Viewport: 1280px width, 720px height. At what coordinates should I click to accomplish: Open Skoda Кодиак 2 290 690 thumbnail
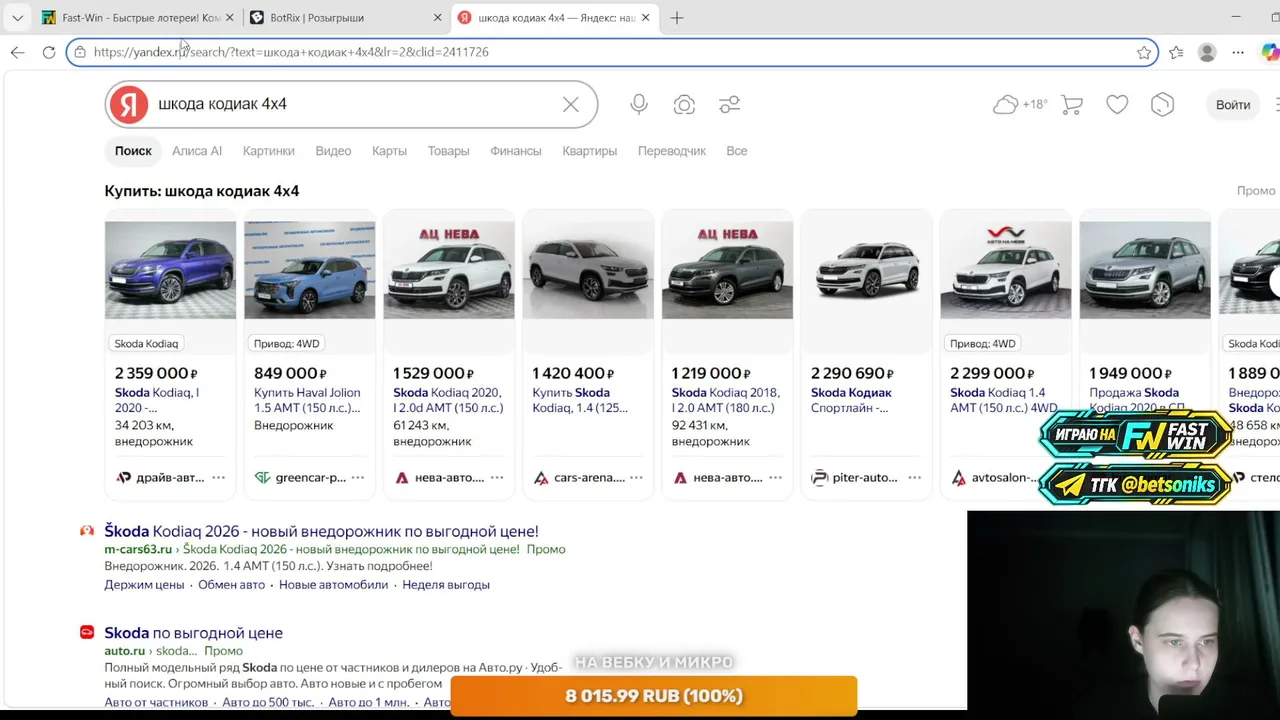pos(866,270)
